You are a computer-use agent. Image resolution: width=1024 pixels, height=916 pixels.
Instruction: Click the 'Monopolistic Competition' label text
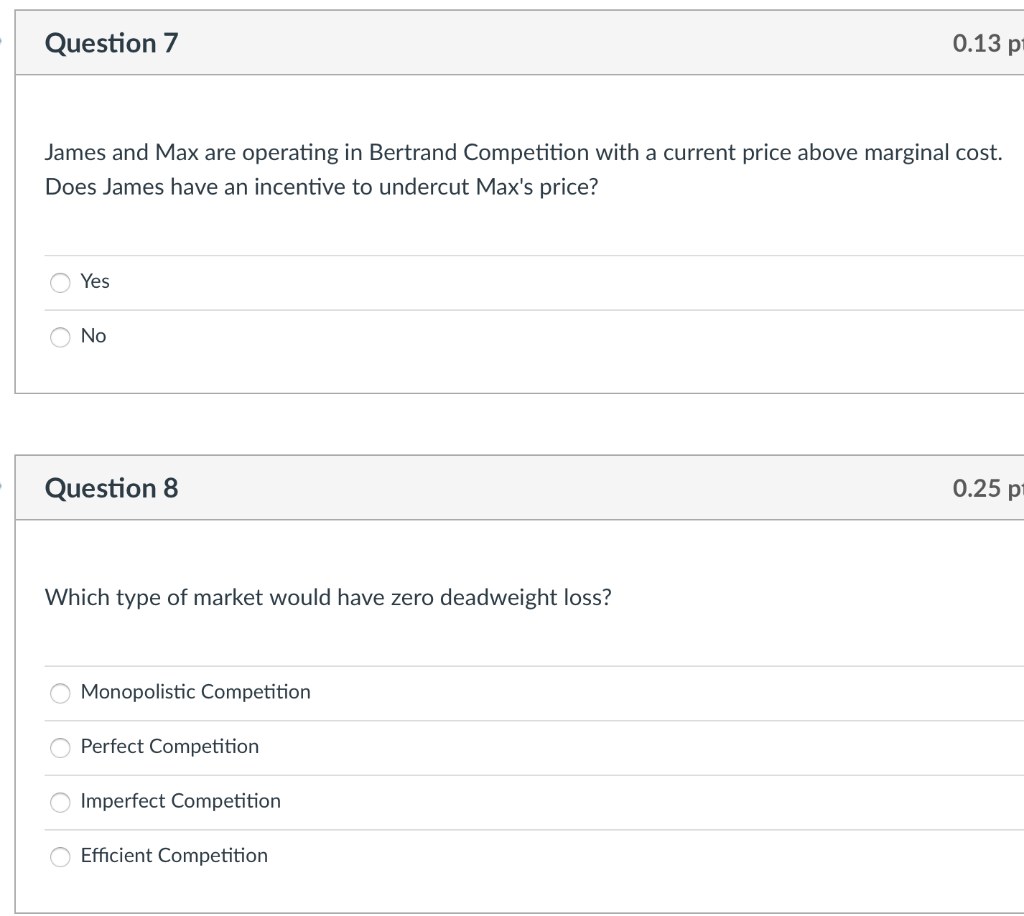(x=195, y=692)
